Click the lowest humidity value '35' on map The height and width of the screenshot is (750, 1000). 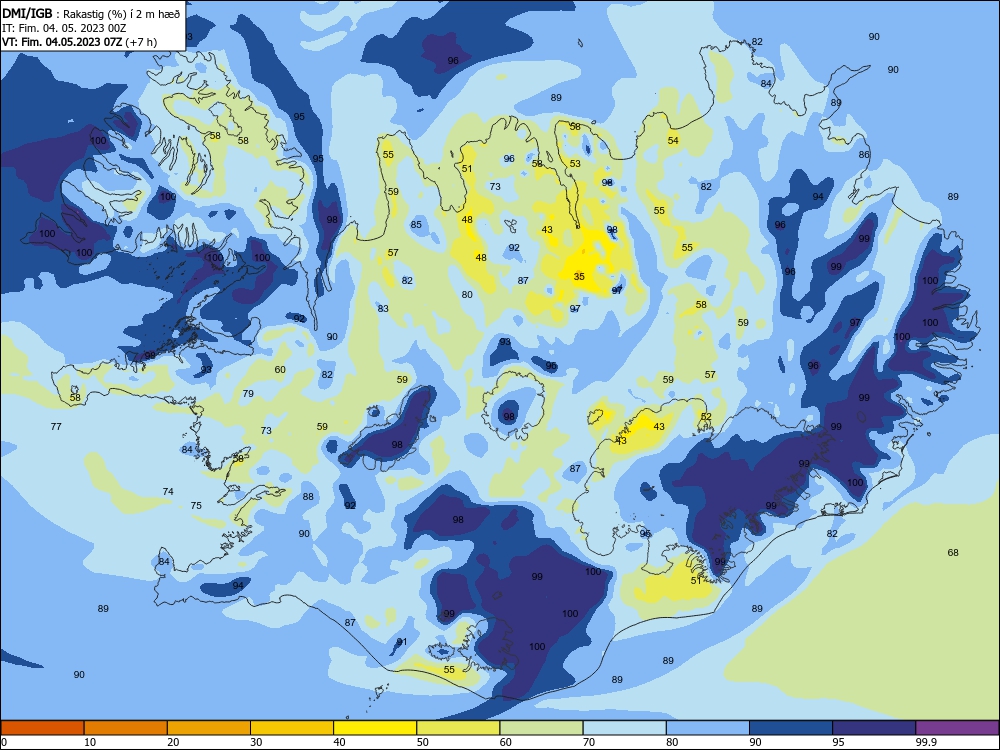click(x=579, y=276)
